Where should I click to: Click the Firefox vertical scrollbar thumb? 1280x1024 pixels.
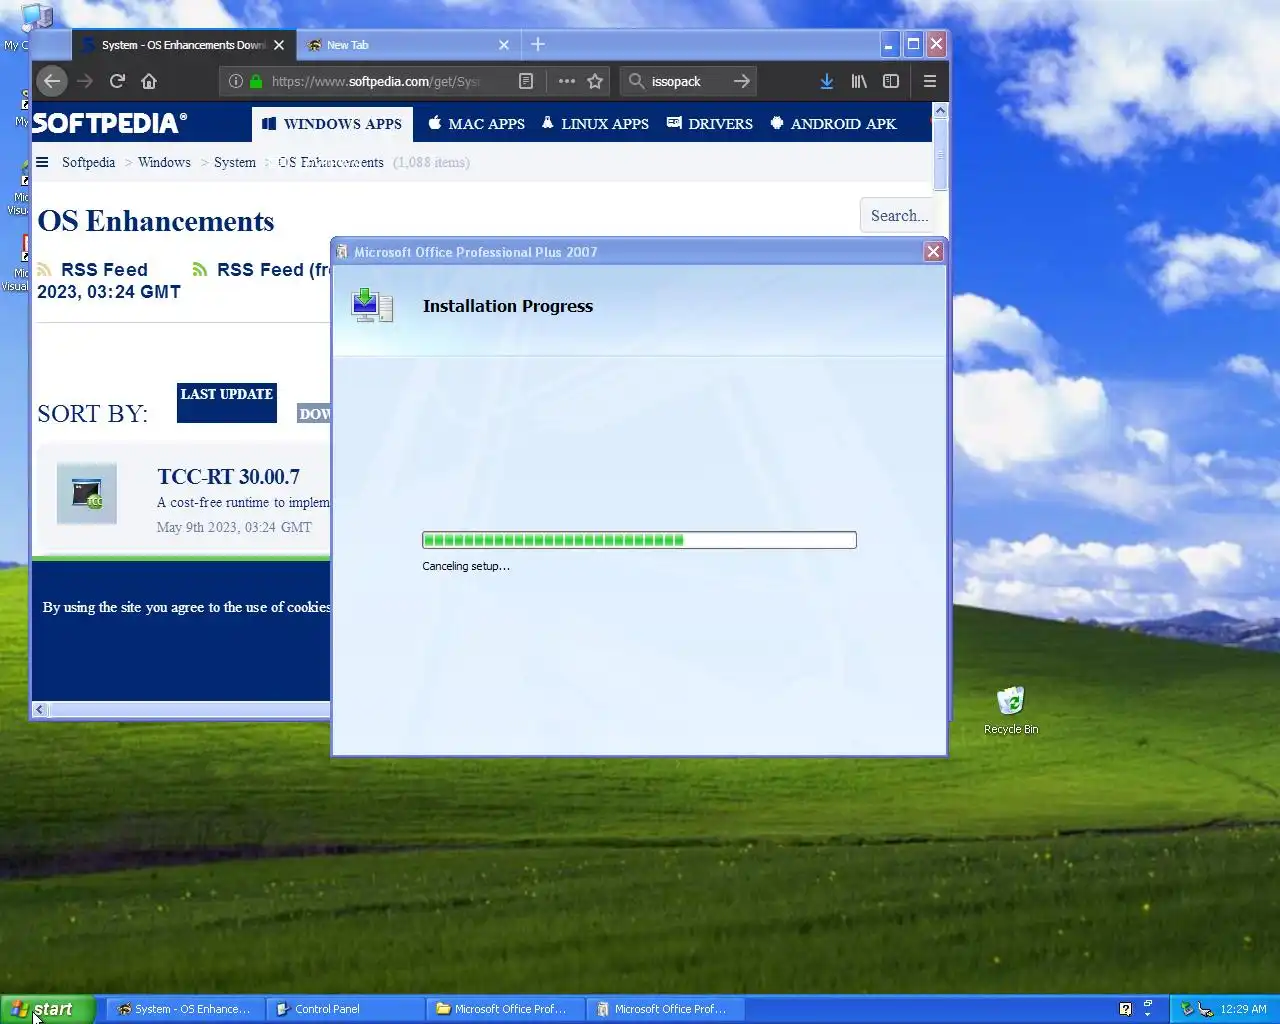pos(940,155)
